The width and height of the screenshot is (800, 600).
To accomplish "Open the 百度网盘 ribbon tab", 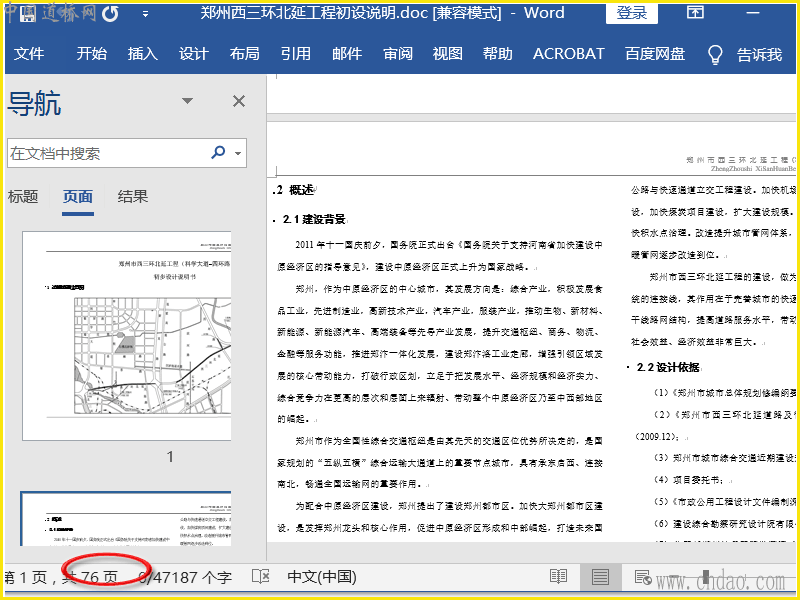I will click(x=655, y=54).
